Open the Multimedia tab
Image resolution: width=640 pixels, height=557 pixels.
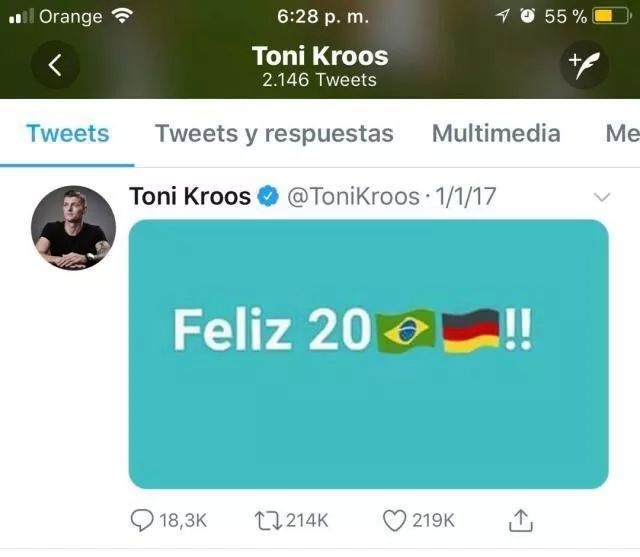coord(496,134)
